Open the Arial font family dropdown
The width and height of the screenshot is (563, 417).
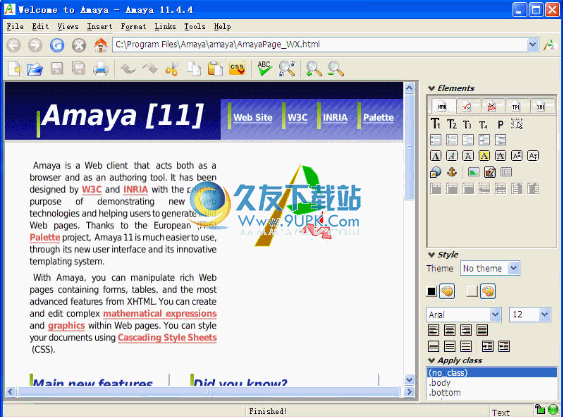pyautogui.click(x=495, y=315)
